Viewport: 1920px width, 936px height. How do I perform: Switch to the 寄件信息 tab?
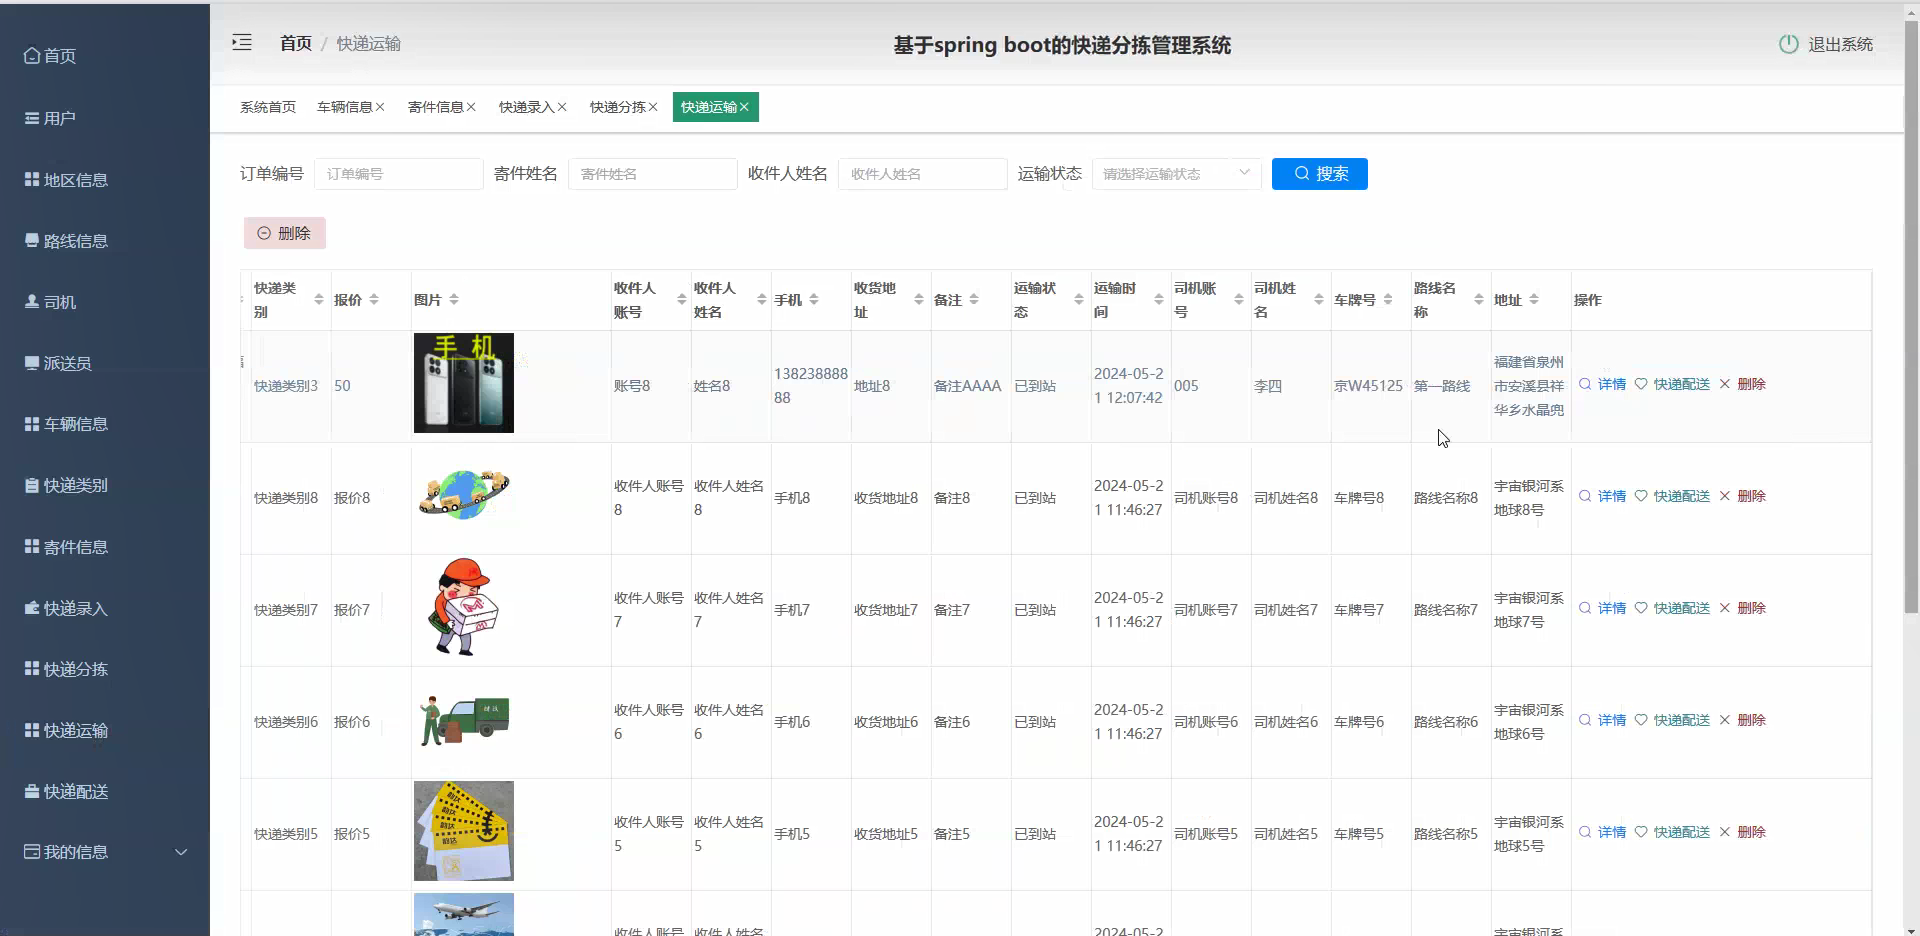435,107
